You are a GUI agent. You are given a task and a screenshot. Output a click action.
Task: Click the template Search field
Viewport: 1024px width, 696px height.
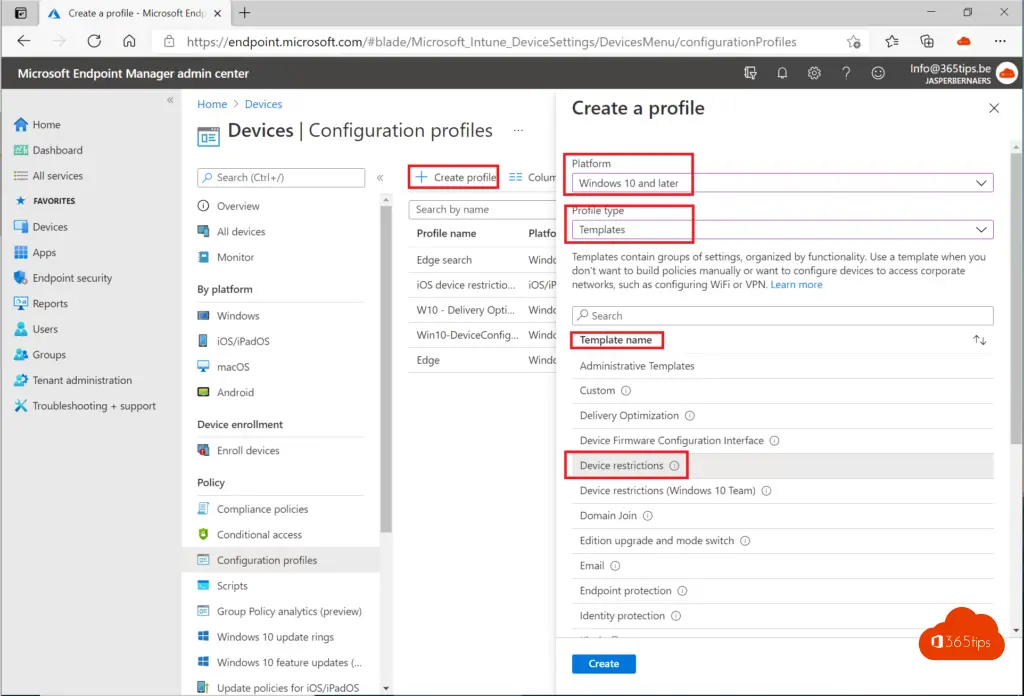coord(782,315)
